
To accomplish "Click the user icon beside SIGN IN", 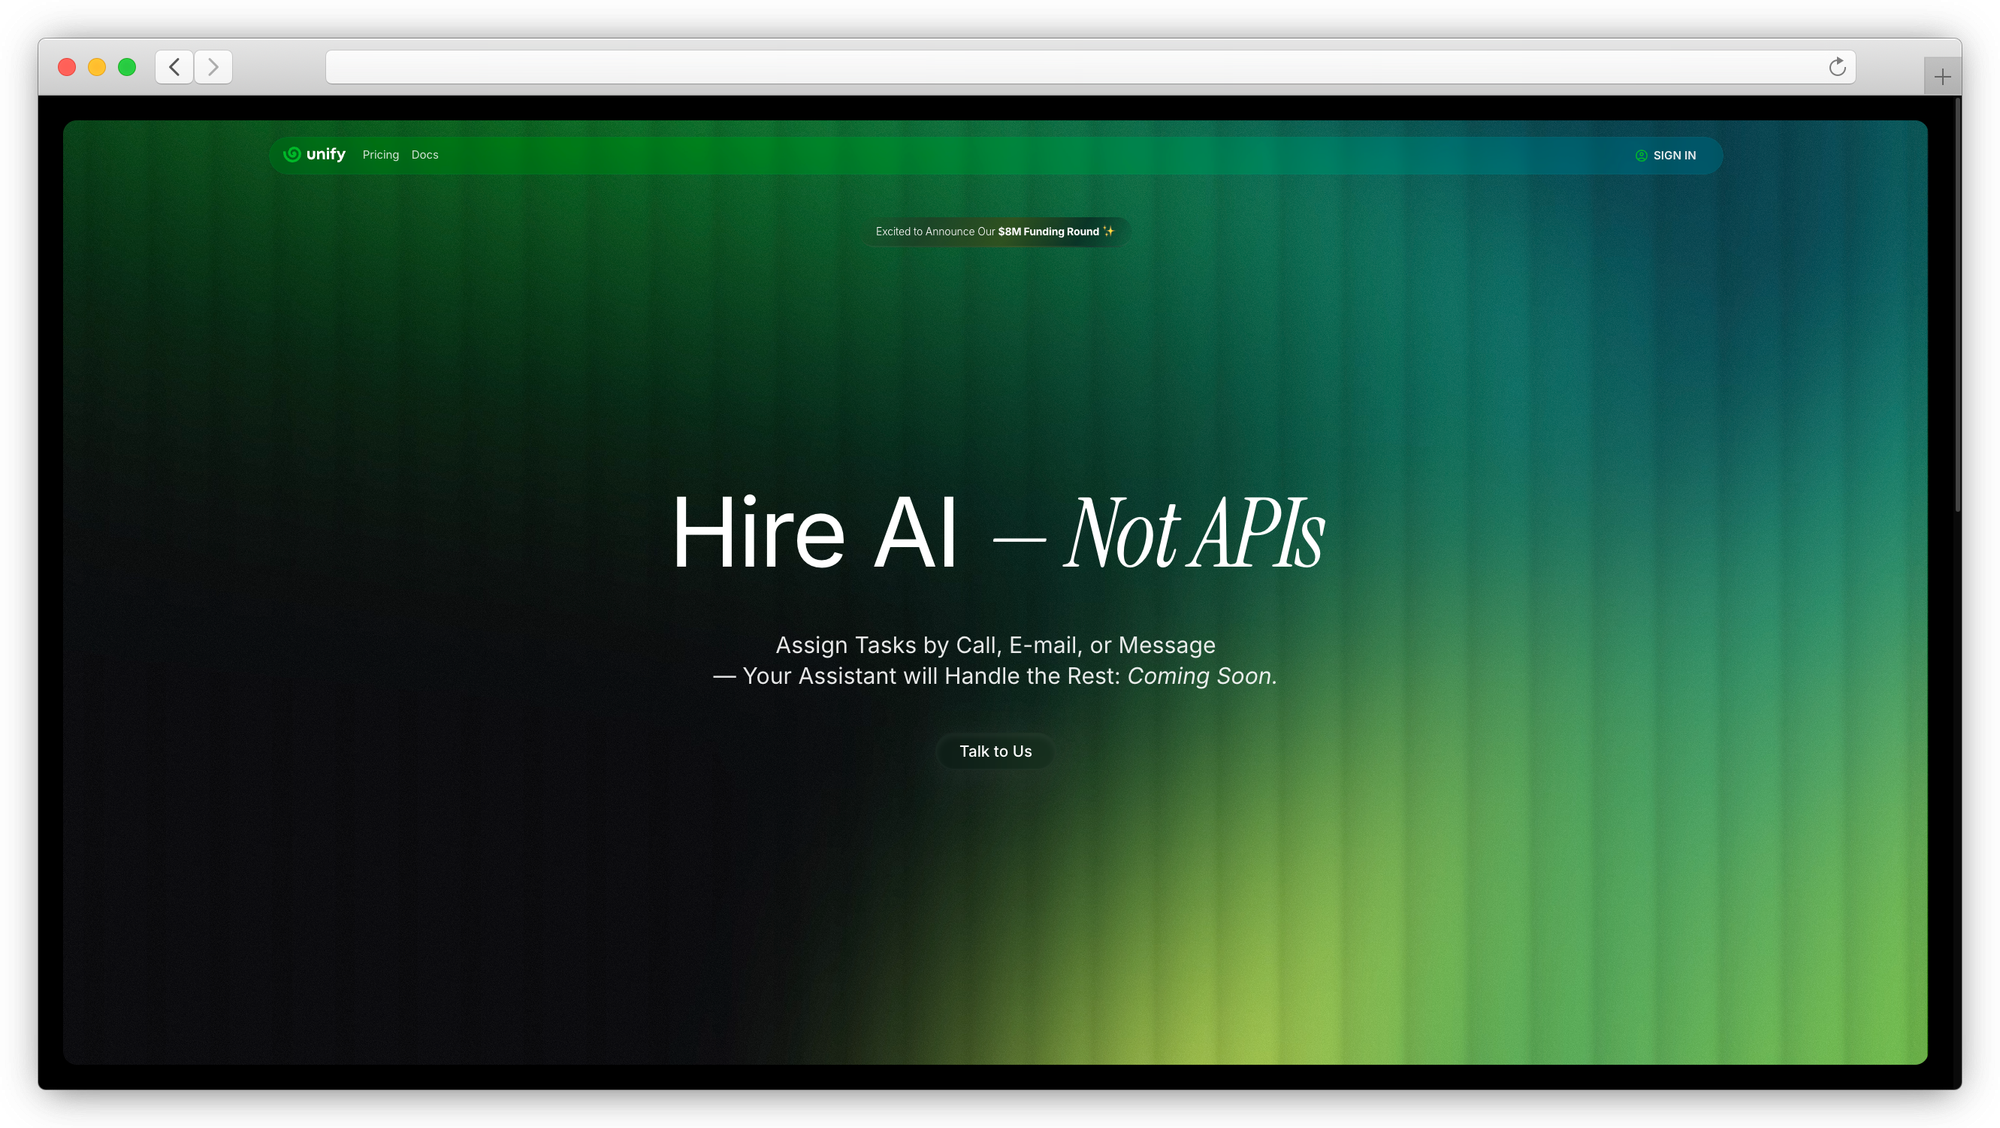I will pos(1641,156).
